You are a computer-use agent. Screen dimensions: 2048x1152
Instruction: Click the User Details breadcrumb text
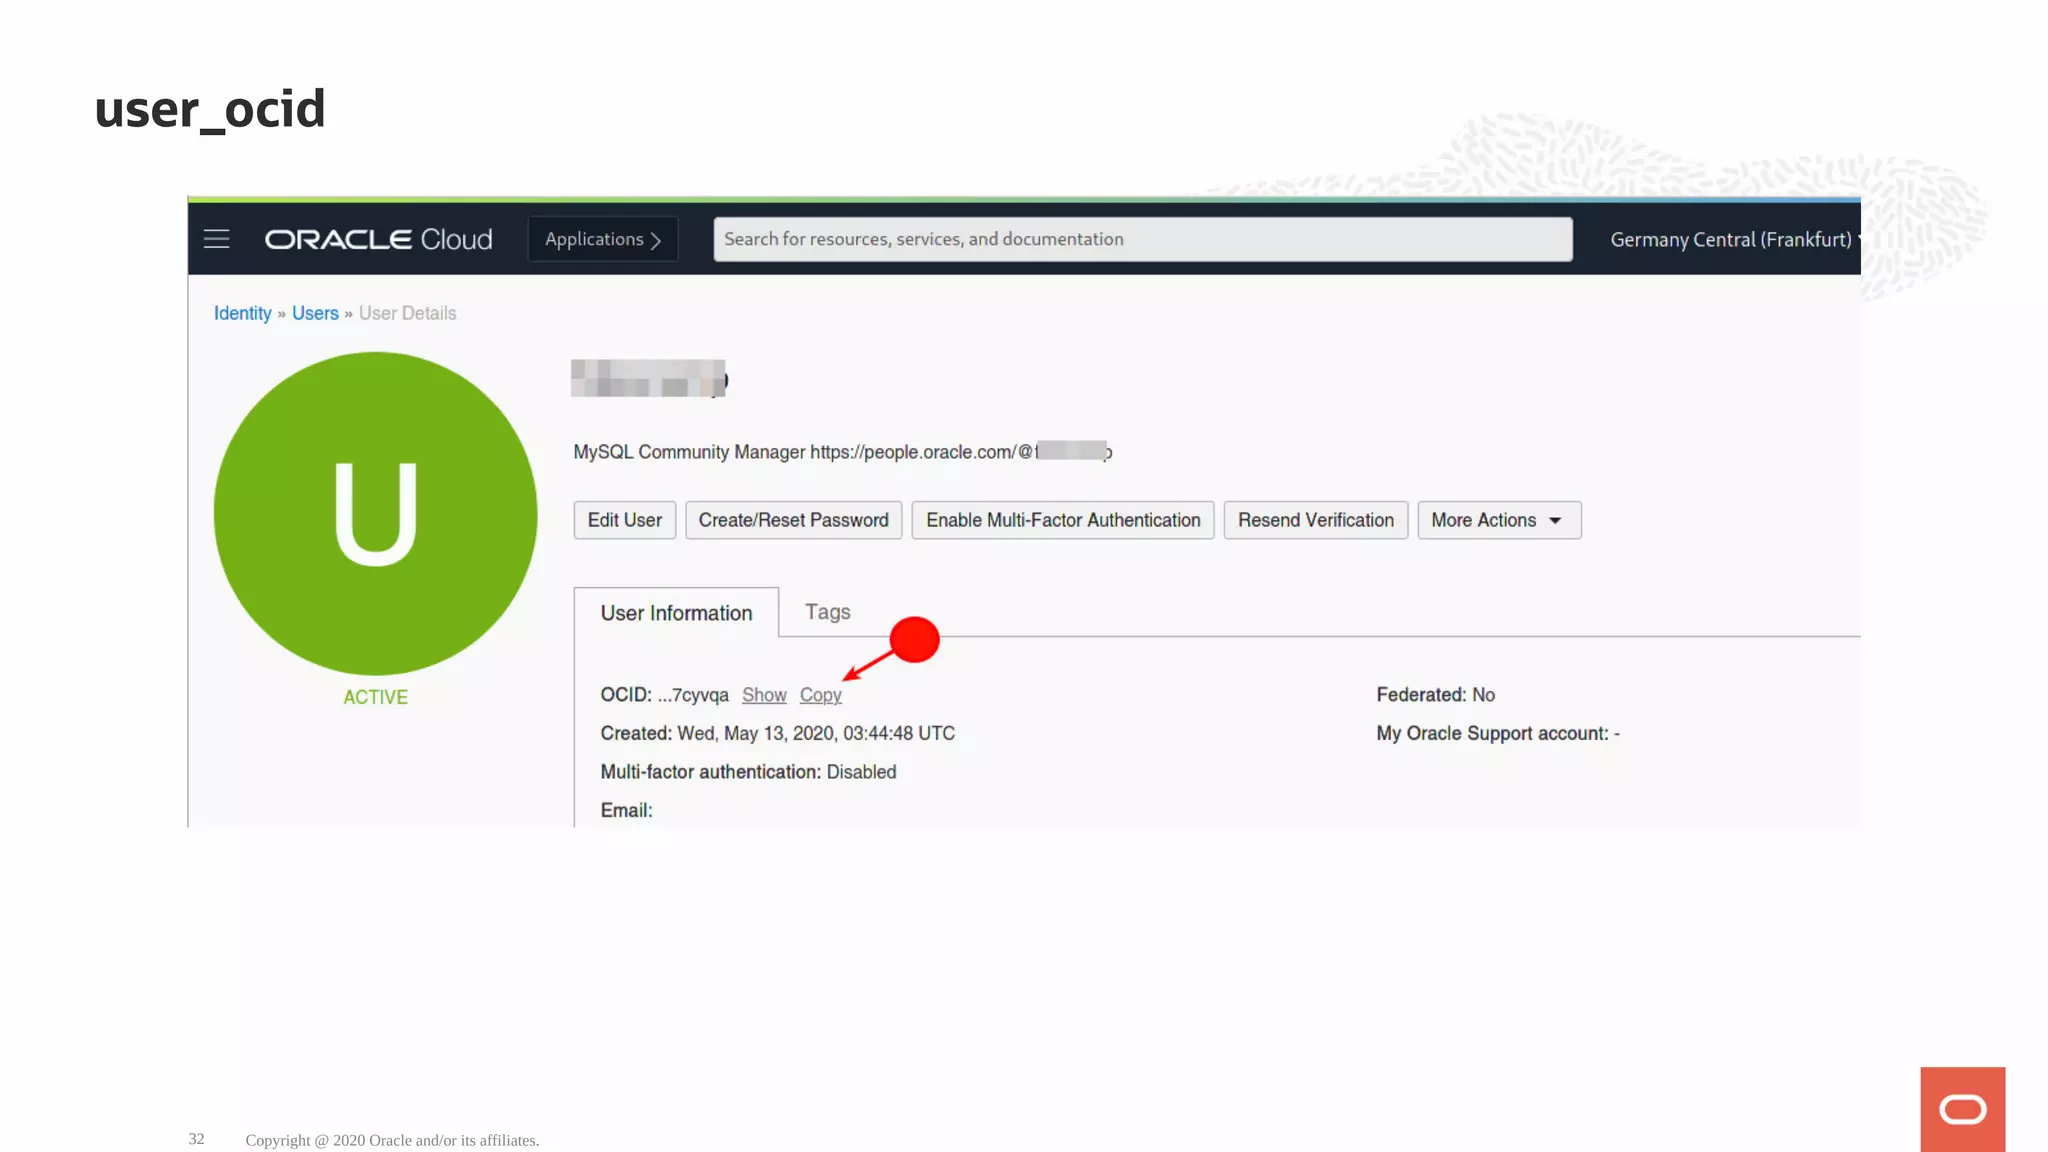[407, 313]
